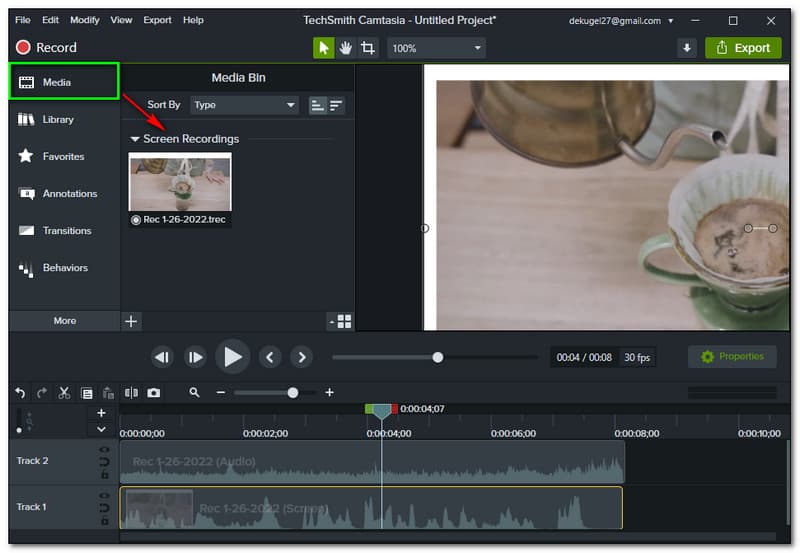Click the timeline zoom slider handle
This screenshot has height=553, width=800.
point(292,393)
